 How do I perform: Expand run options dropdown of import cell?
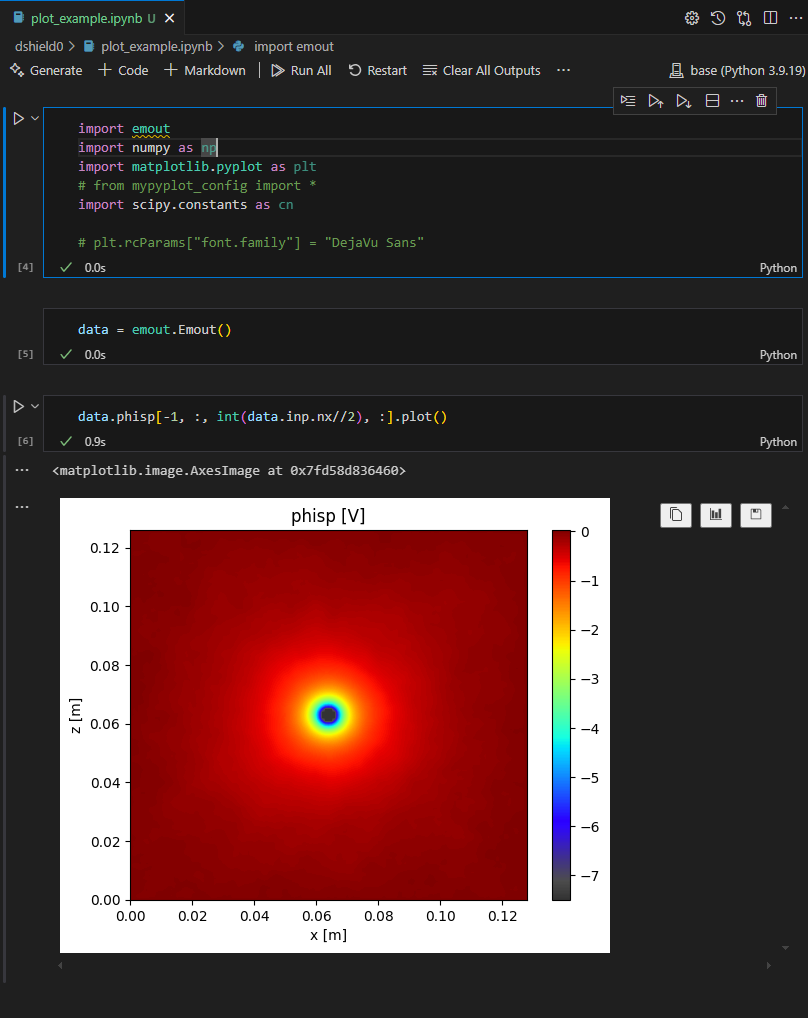click(35, 118)
